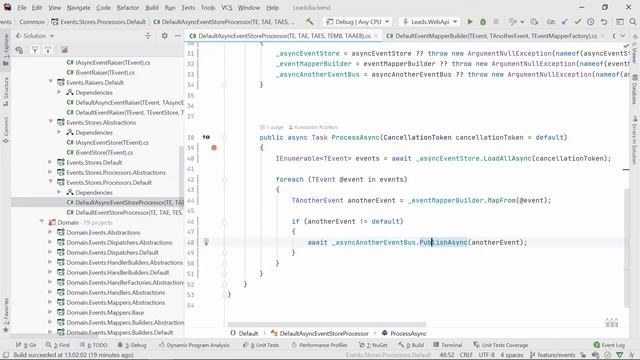The width and height of the screenshot is (640, 360).
Task: Open the Terminal tool window
Action: point(447,345)
